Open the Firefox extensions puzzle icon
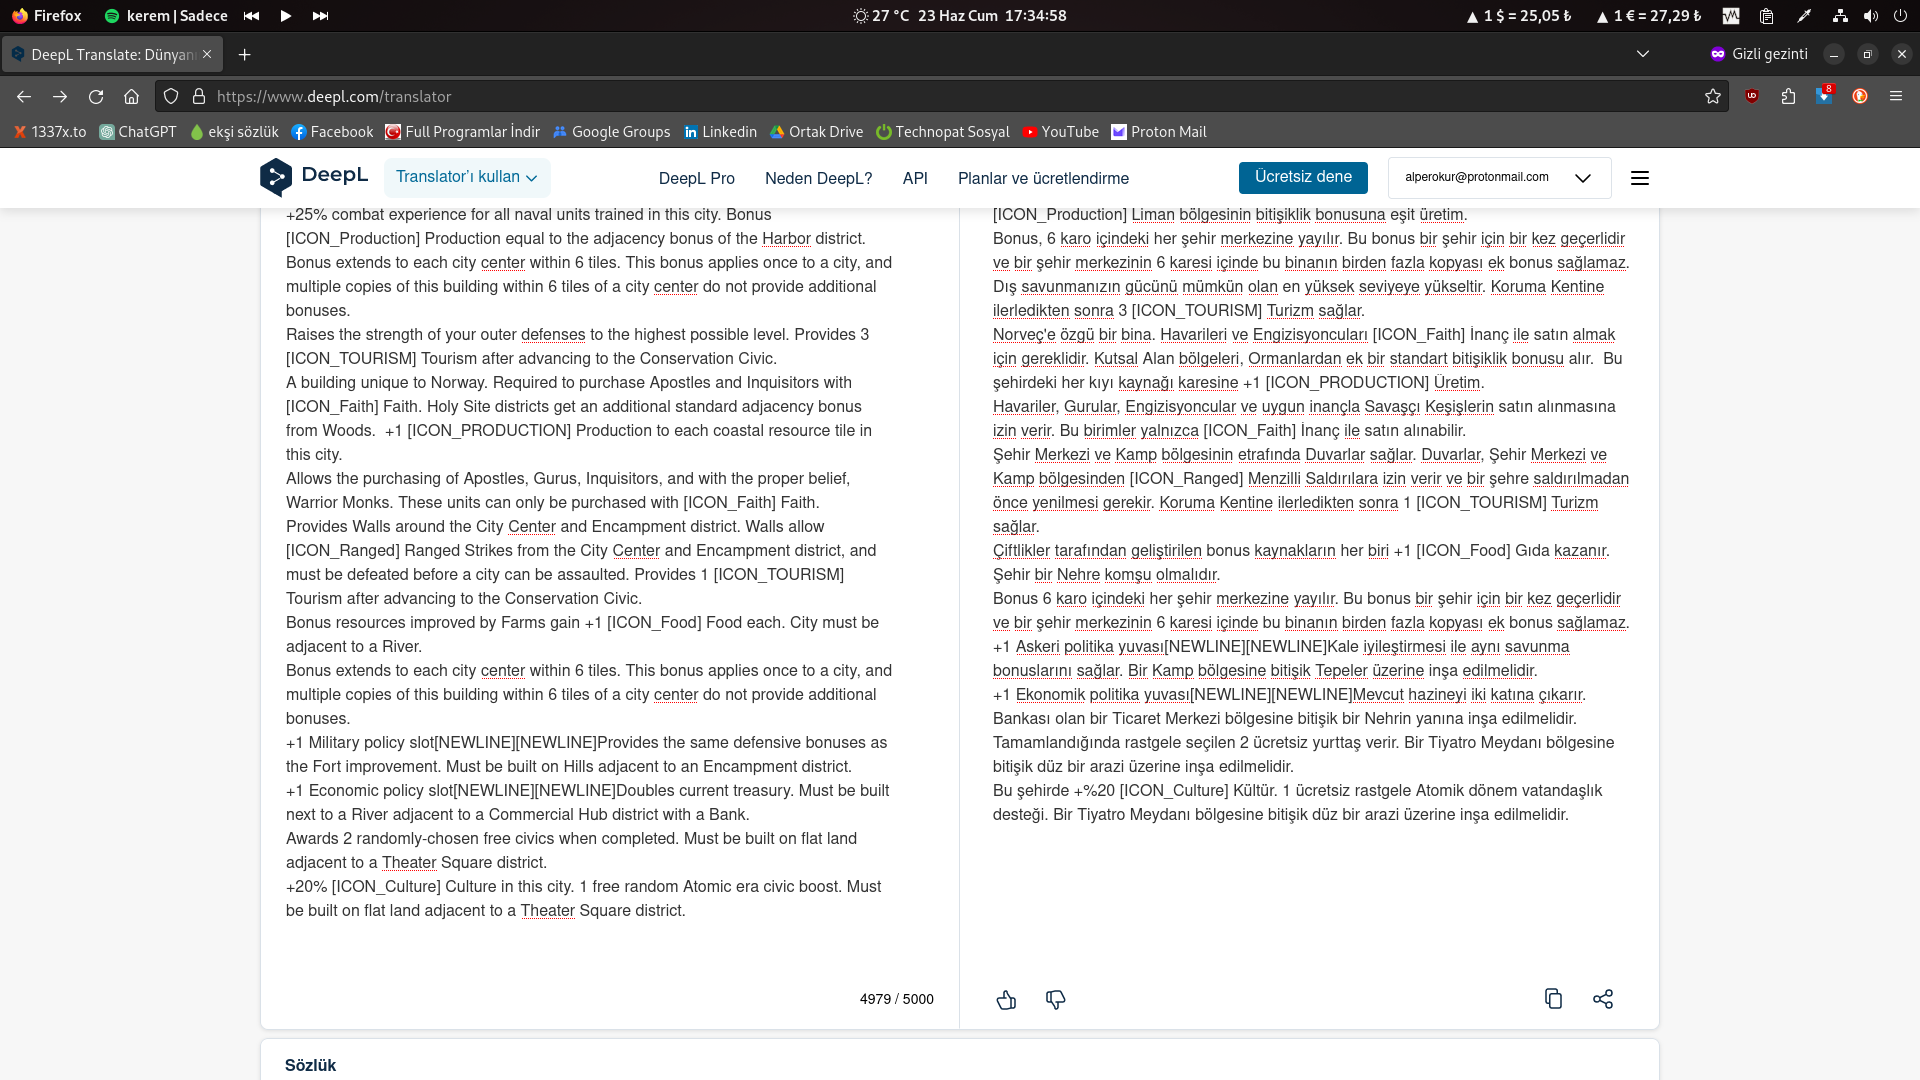Viewport: 1920px width, 1080px height. pyautogui.click(x=1788, y=96)
